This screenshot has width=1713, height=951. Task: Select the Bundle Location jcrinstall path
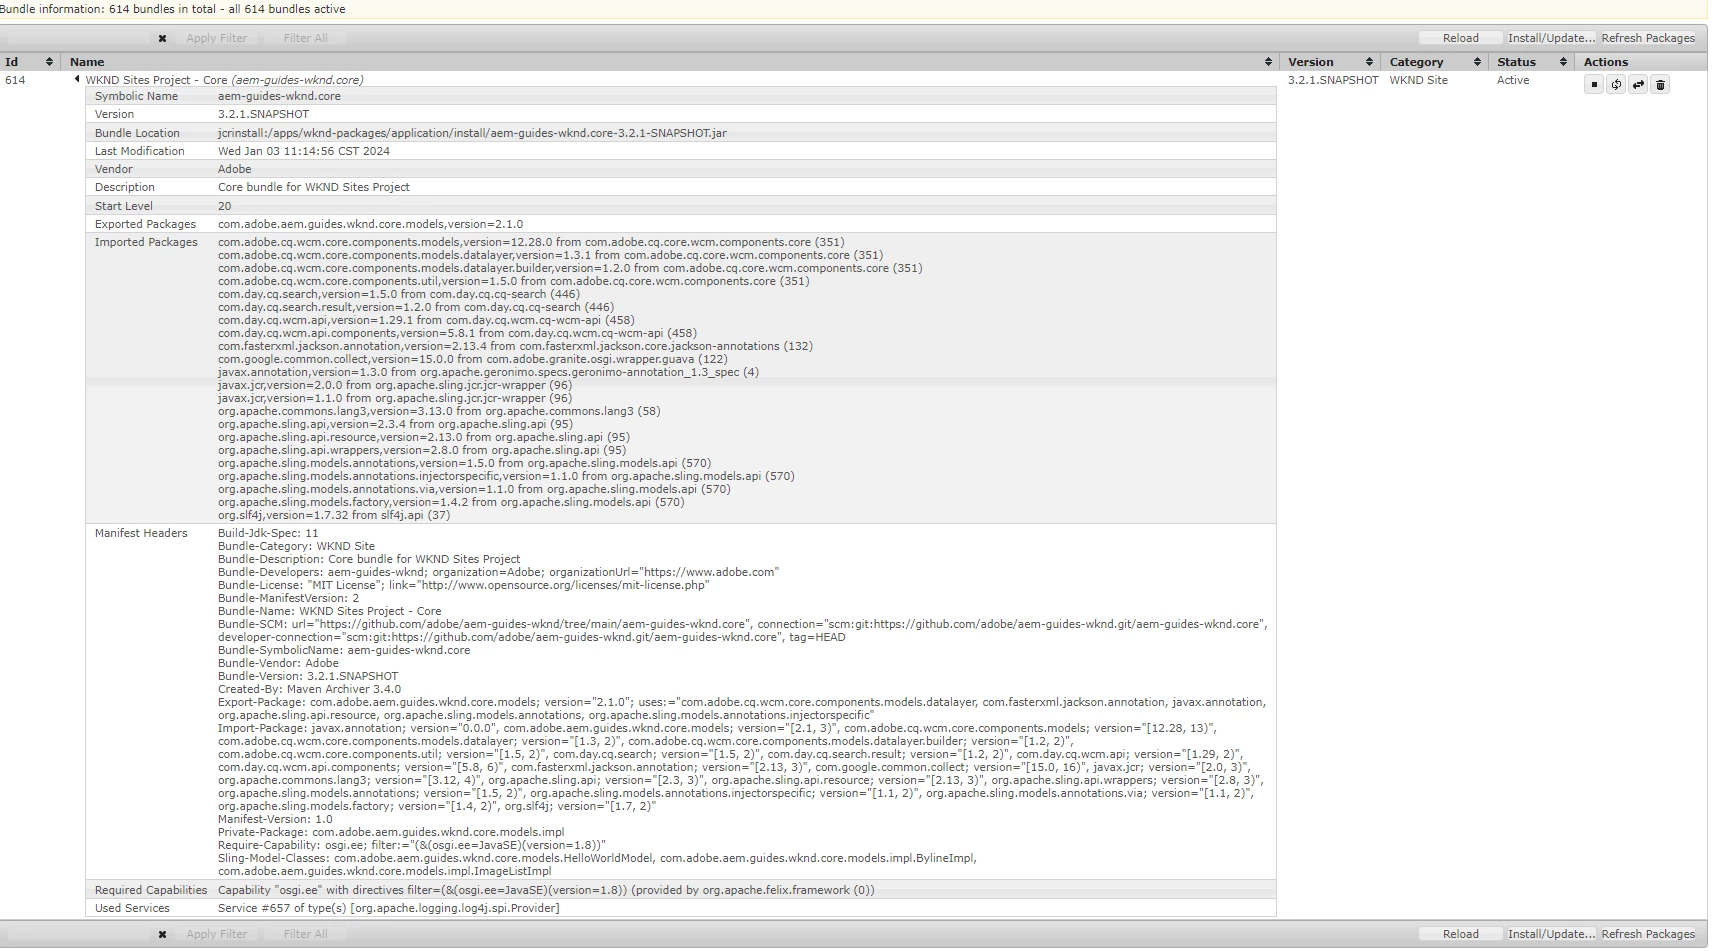[472, 133]
